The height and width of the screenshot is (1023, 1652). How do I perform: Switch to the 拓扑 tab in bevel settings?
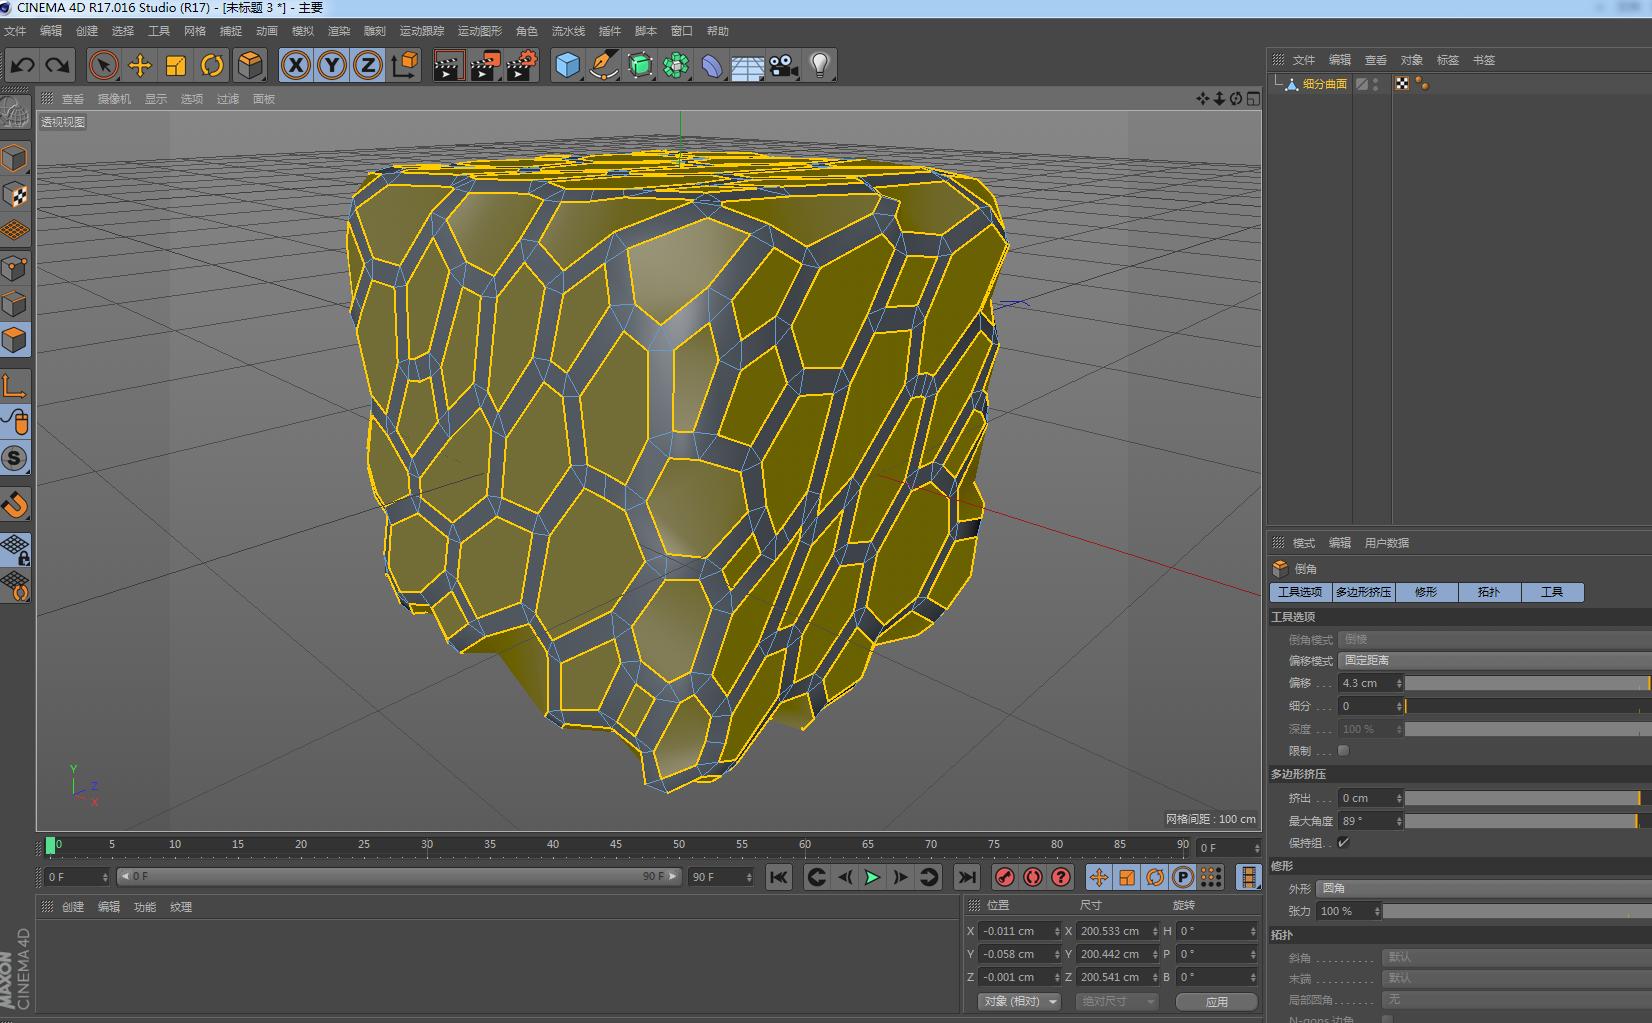point(1489,592)
